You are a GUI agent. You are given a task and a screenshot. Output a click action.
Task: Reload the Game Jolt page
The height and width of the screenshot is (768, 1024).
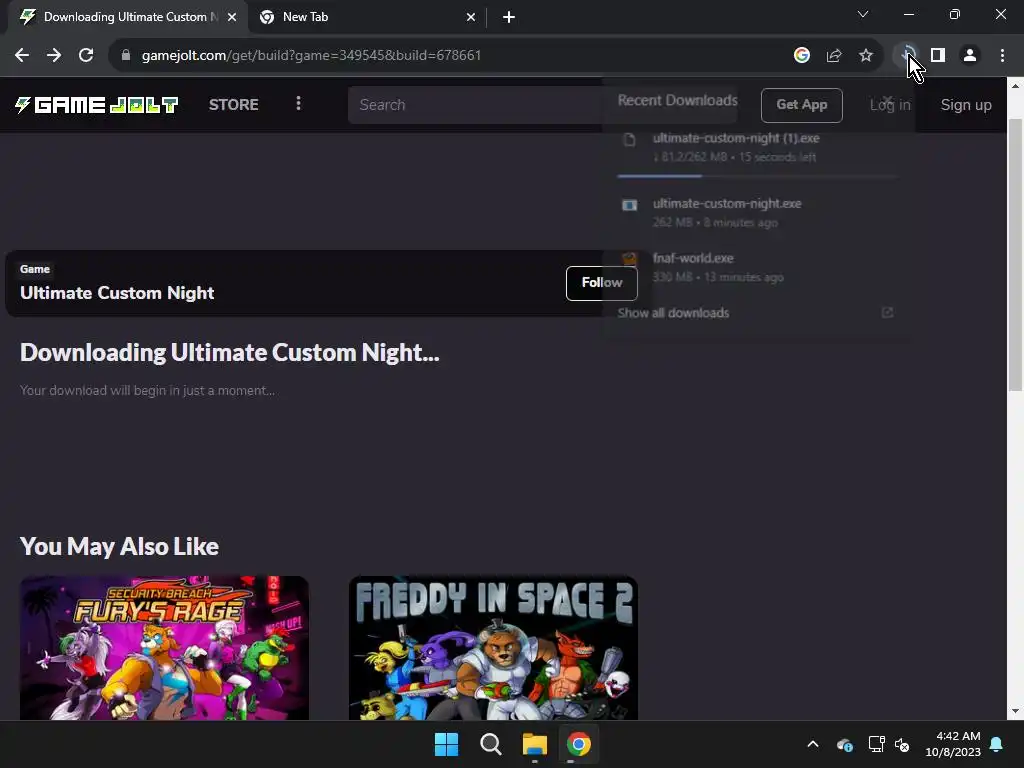[x=86, y=56]
